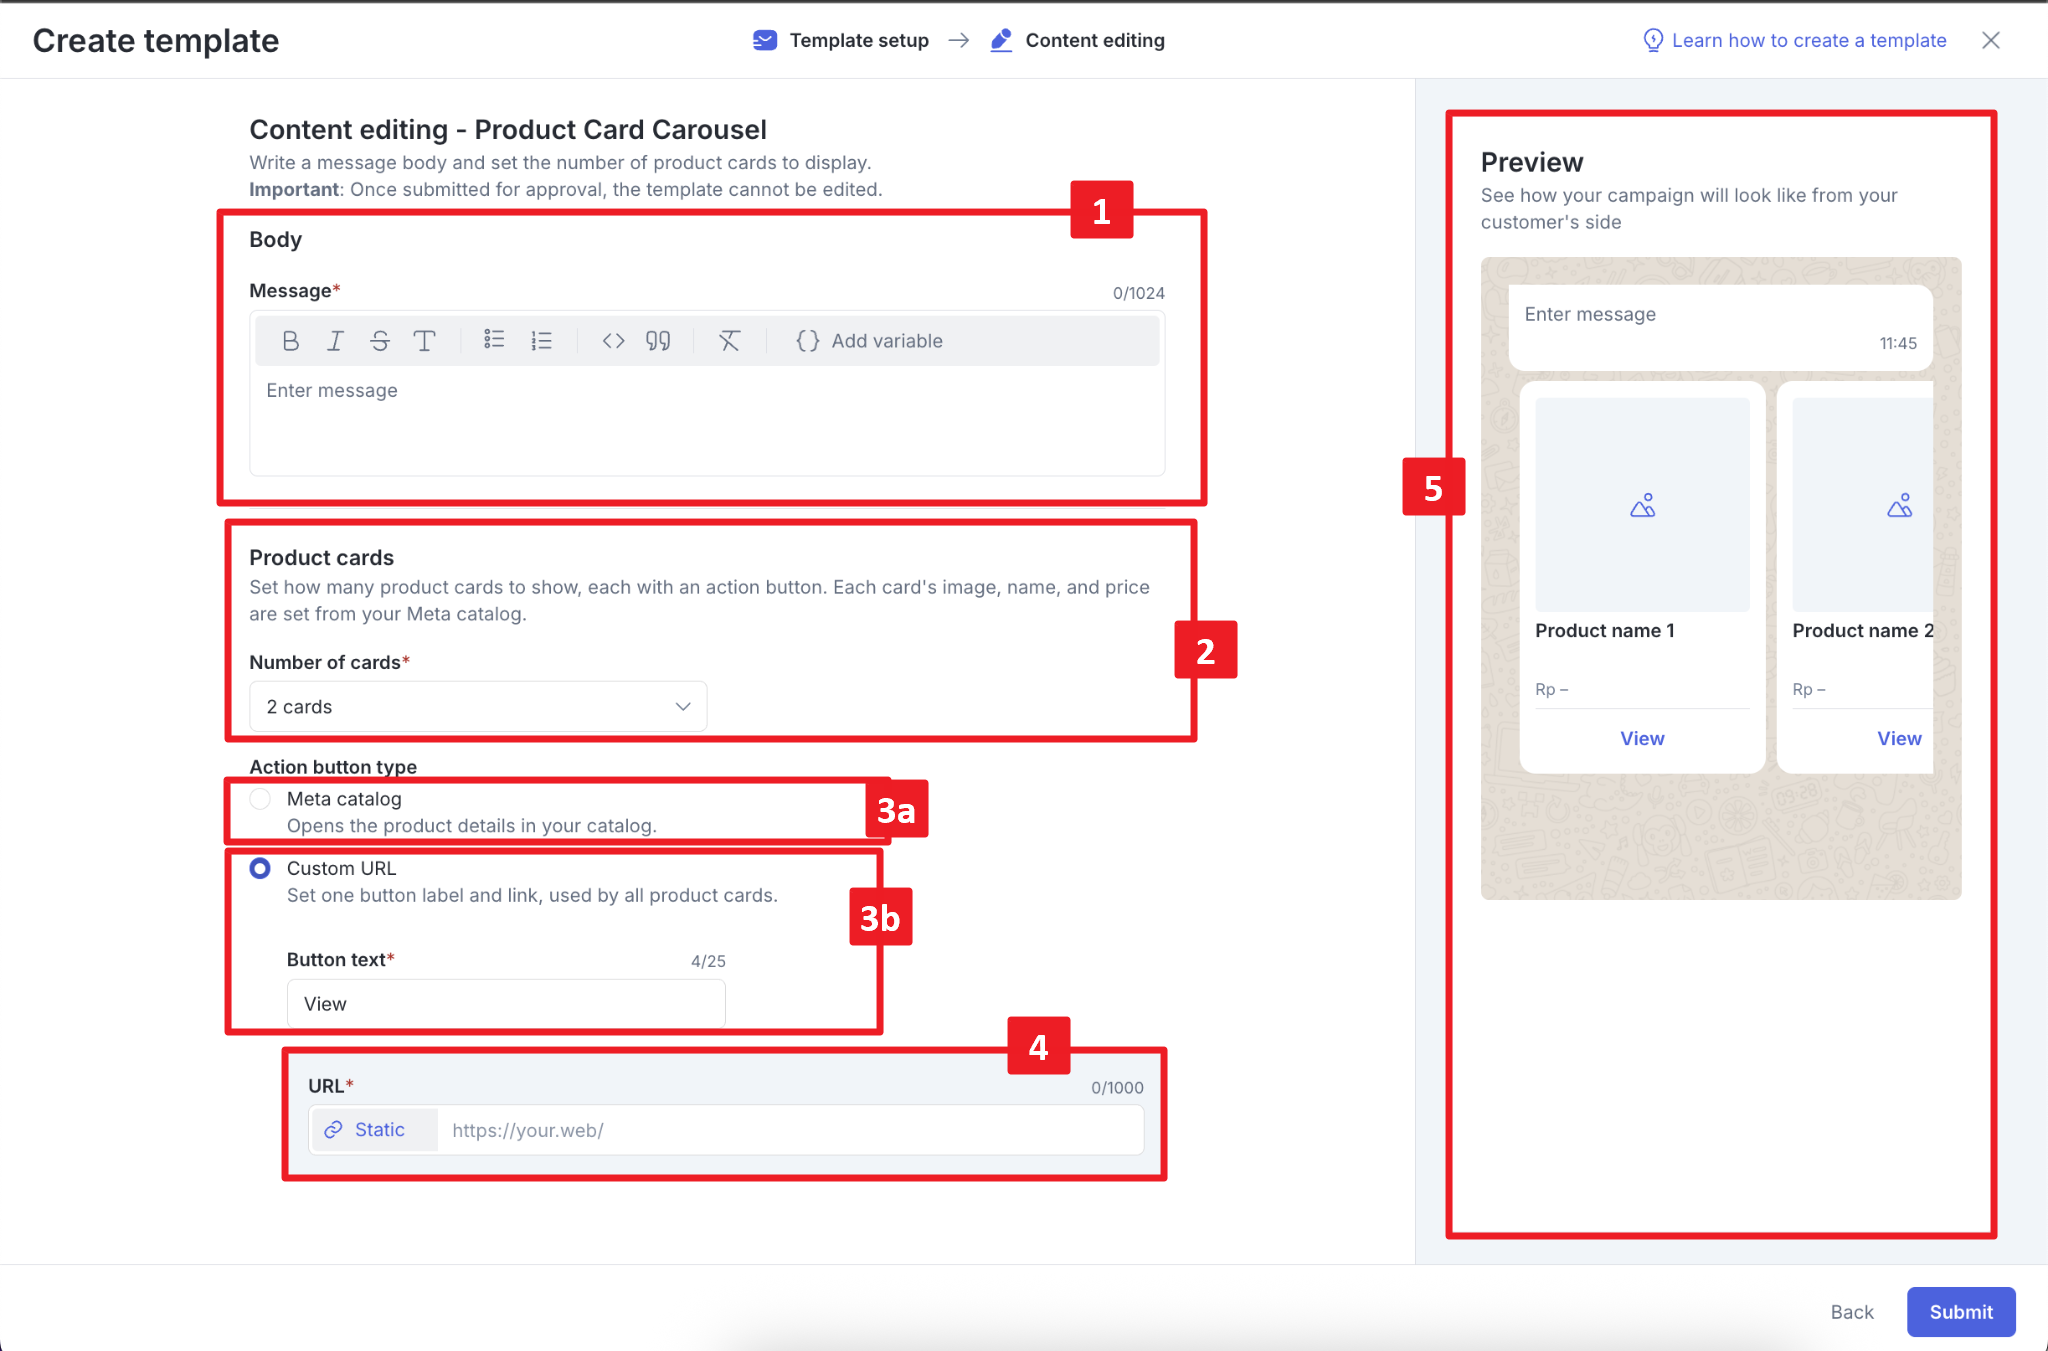Click into the Enter message text area

point(706,420)
